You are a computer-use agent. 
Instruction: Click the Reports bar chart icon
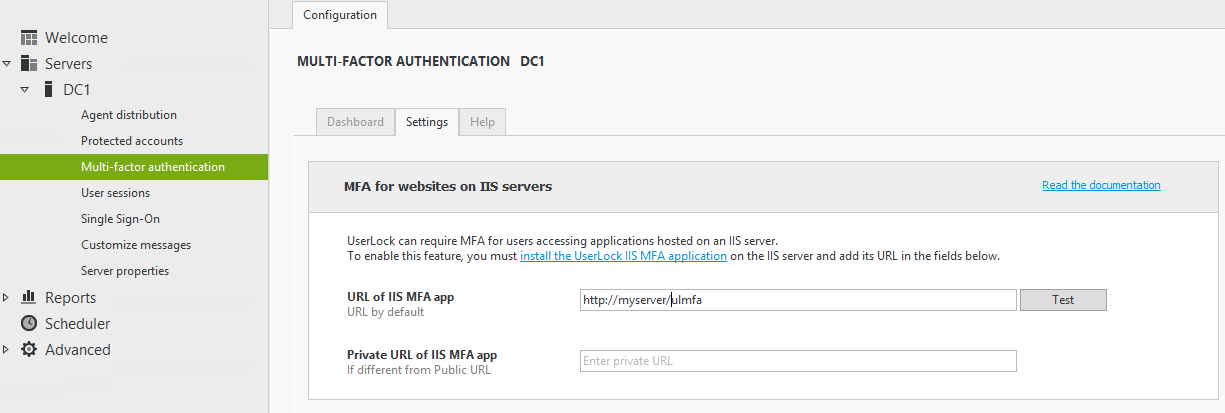[29, 297]
